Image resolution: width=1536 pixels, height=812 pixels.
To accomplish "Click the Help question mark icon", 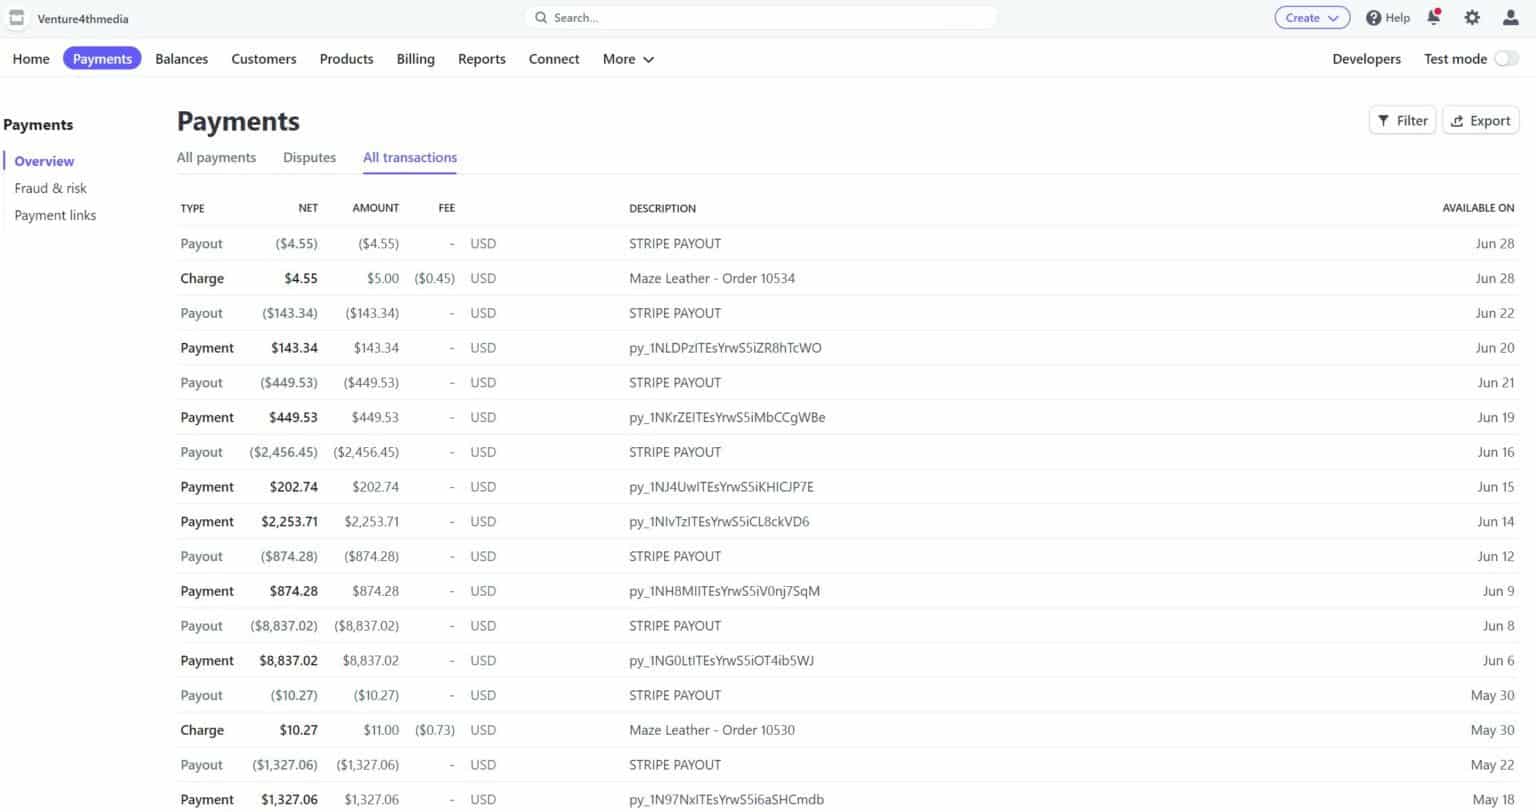I will pos(1374,18).
